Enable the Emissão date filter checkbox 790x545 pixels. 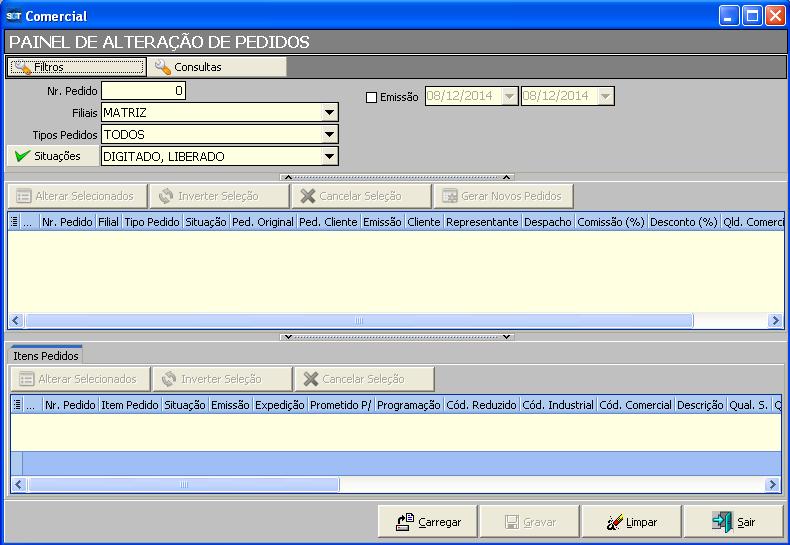click(x=371, y=97)
